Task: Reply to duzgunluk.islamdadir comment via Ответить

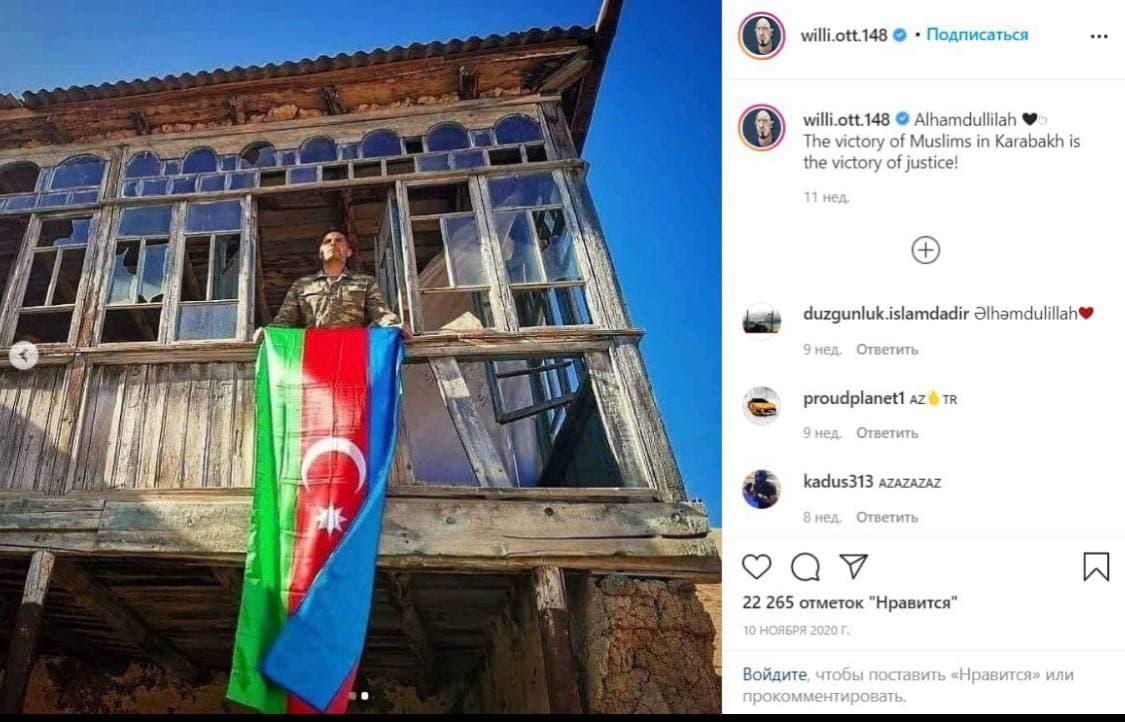Action: click(887, 350)
